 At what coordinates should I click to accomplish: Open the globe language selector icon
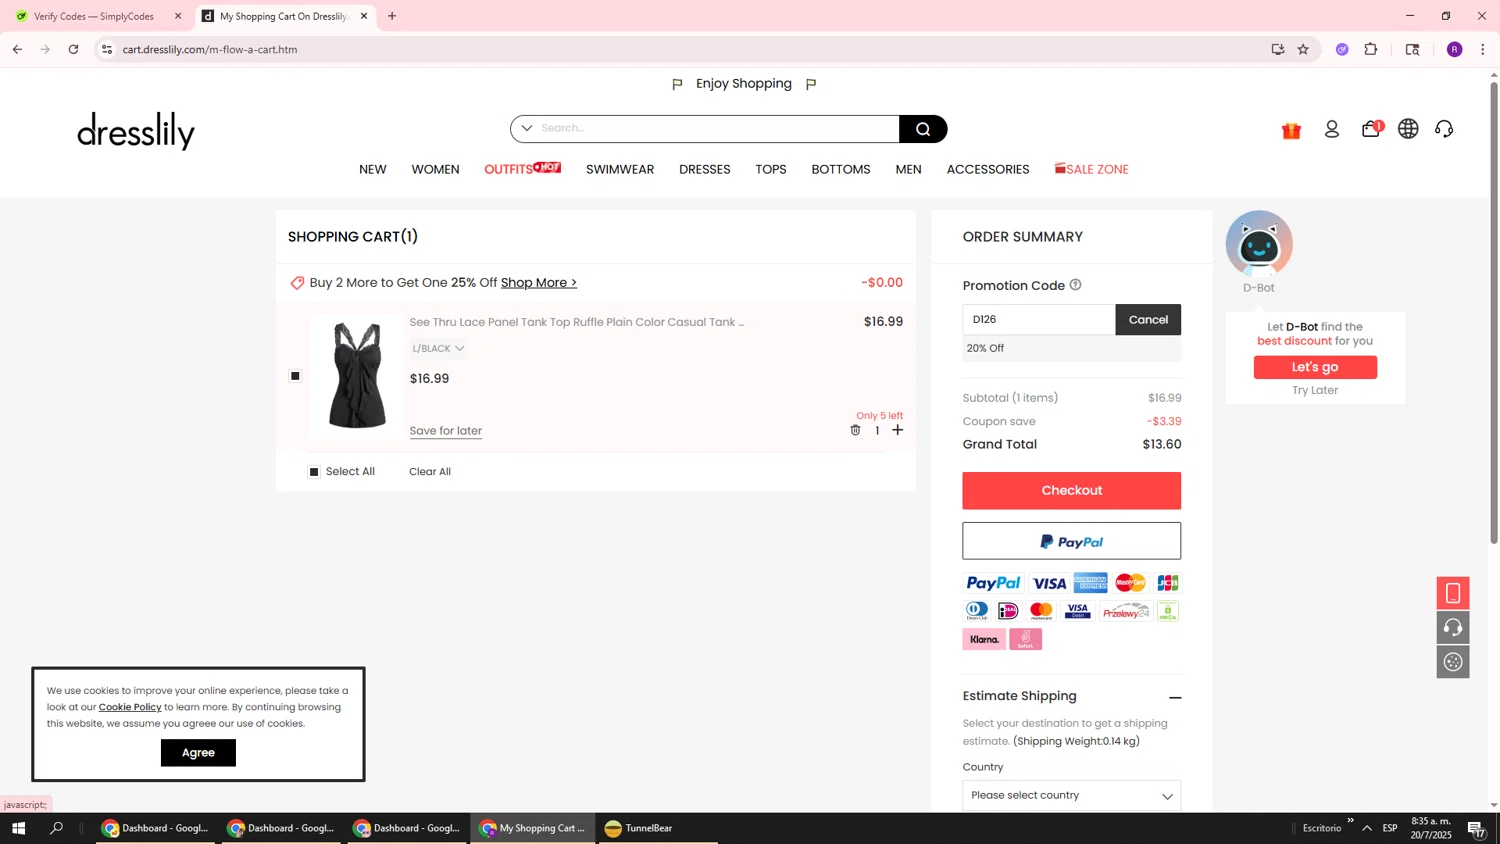(1408, 129)
